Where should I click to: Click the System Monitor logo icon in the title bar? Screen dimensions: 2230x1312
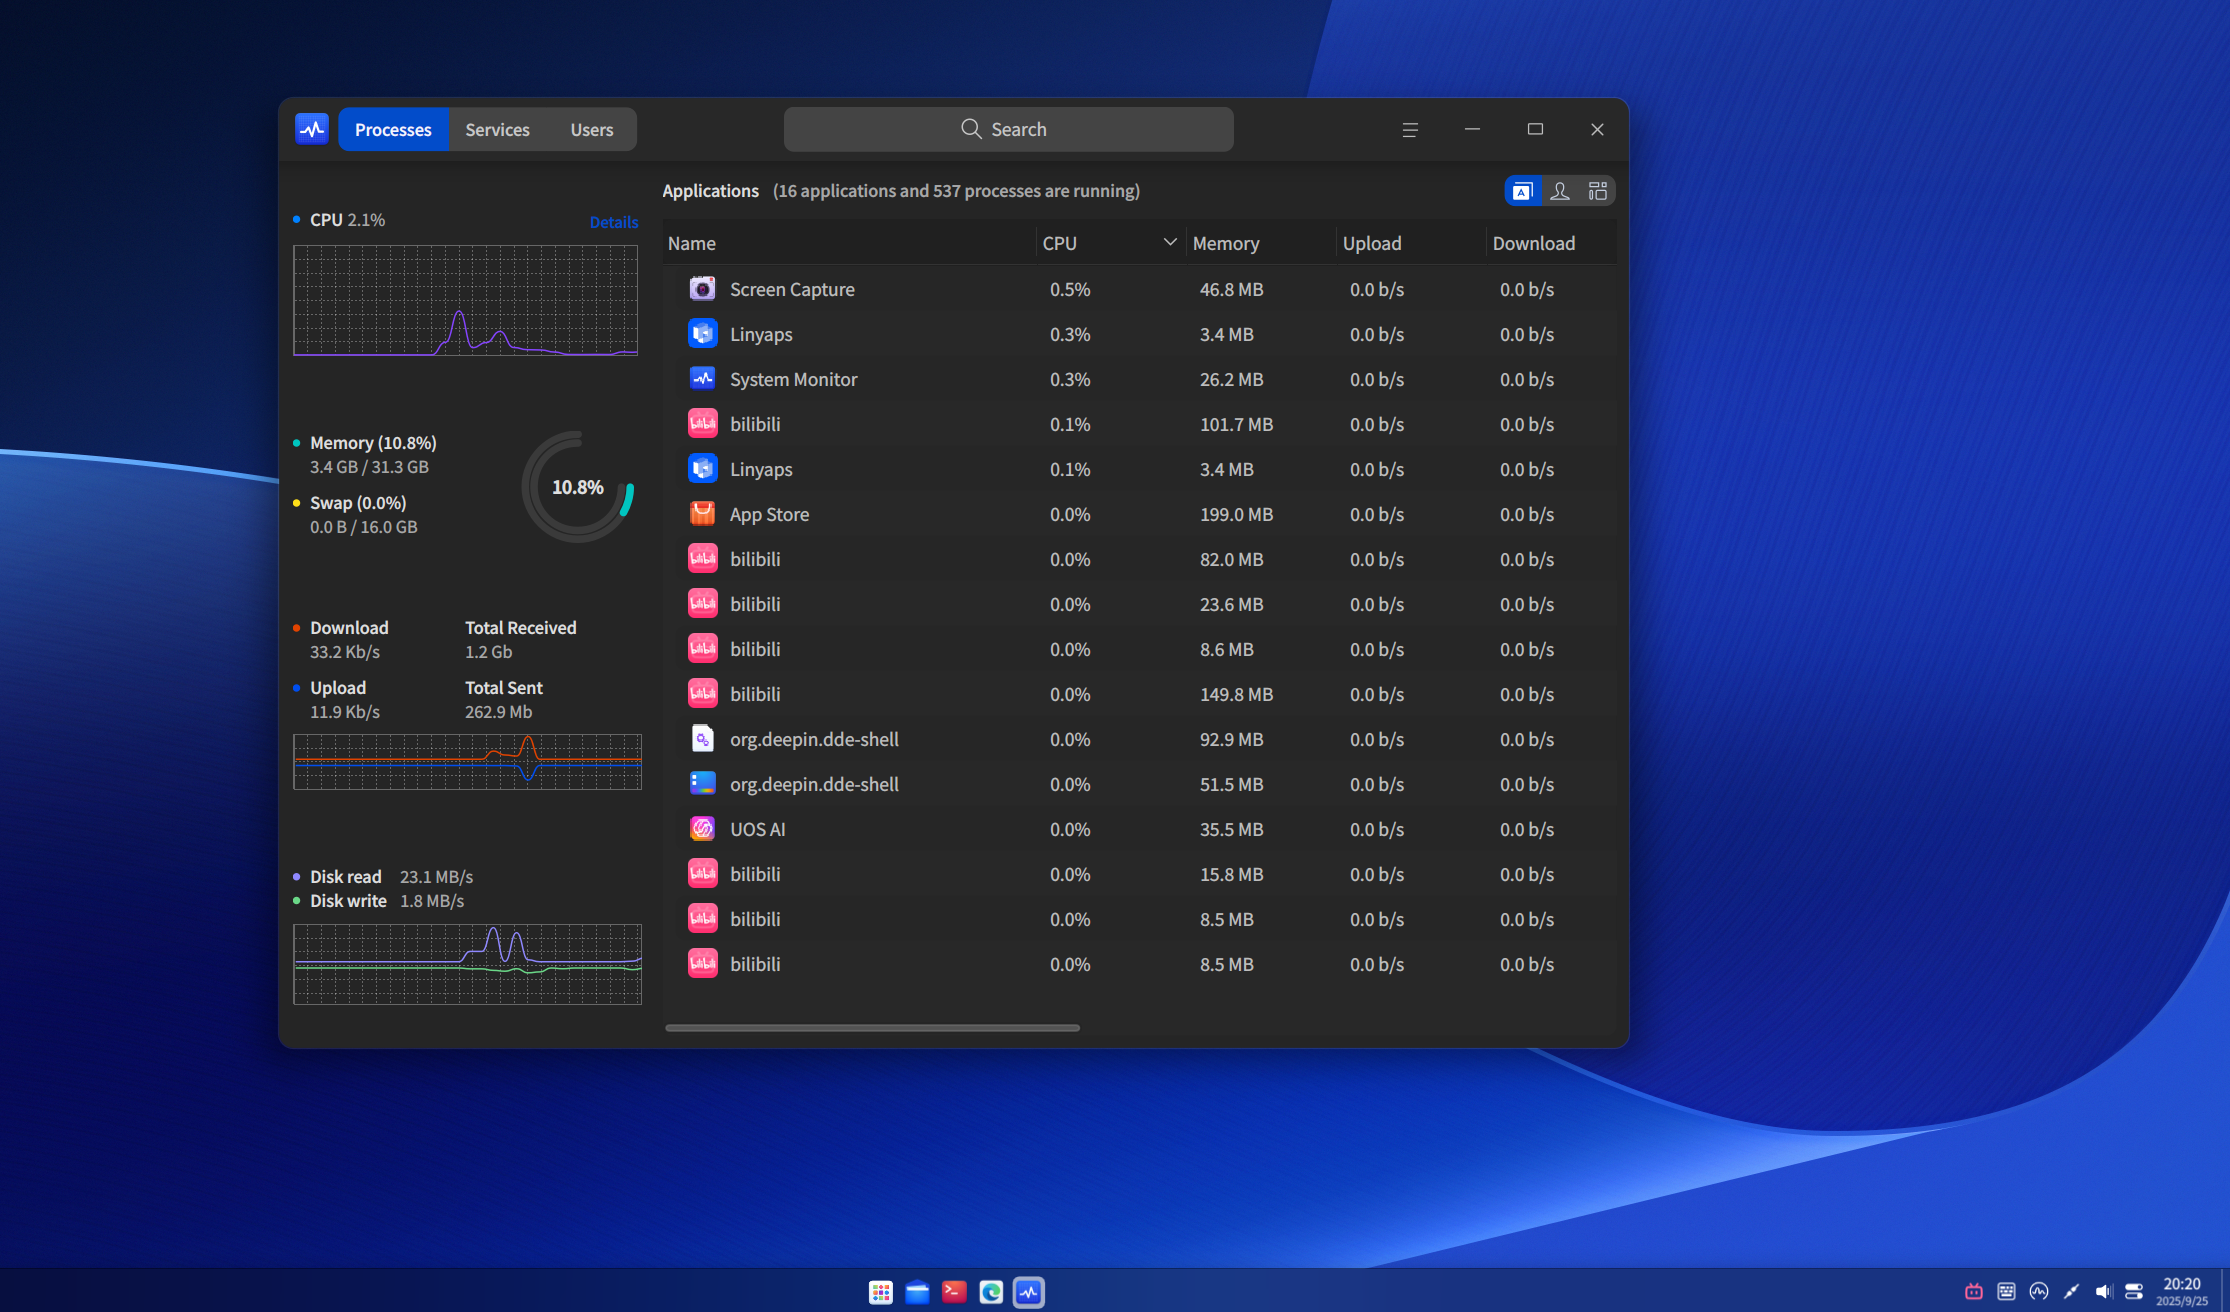click(312, 129)
